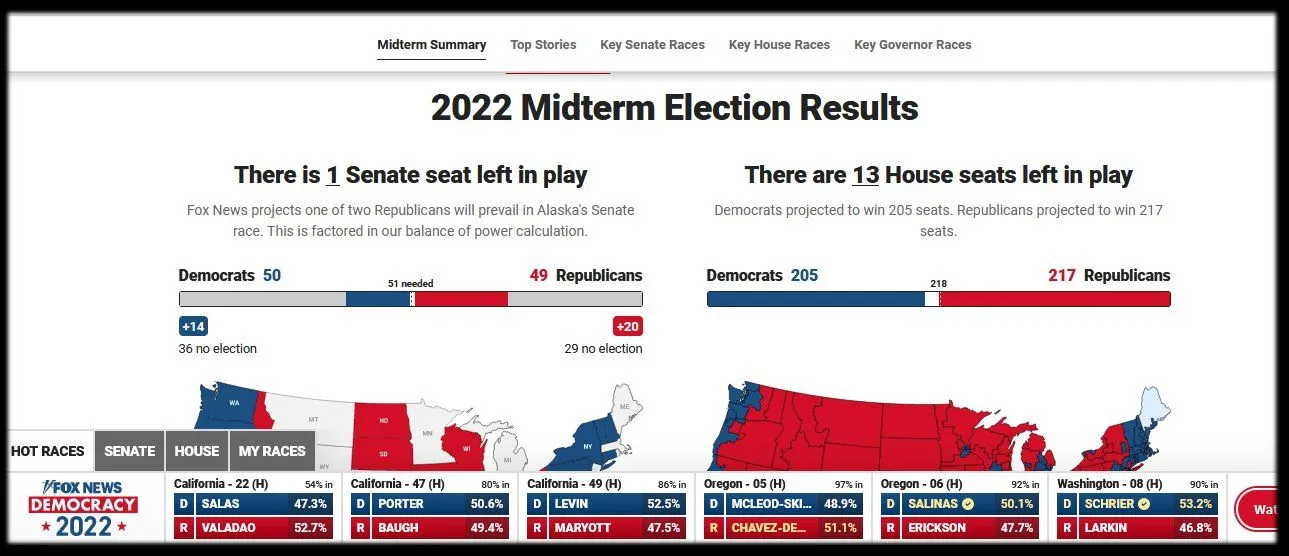Click the winner checkmark next to Schrier
The width and height of the screenshot is (1289, 556).
pos(1144,504)
